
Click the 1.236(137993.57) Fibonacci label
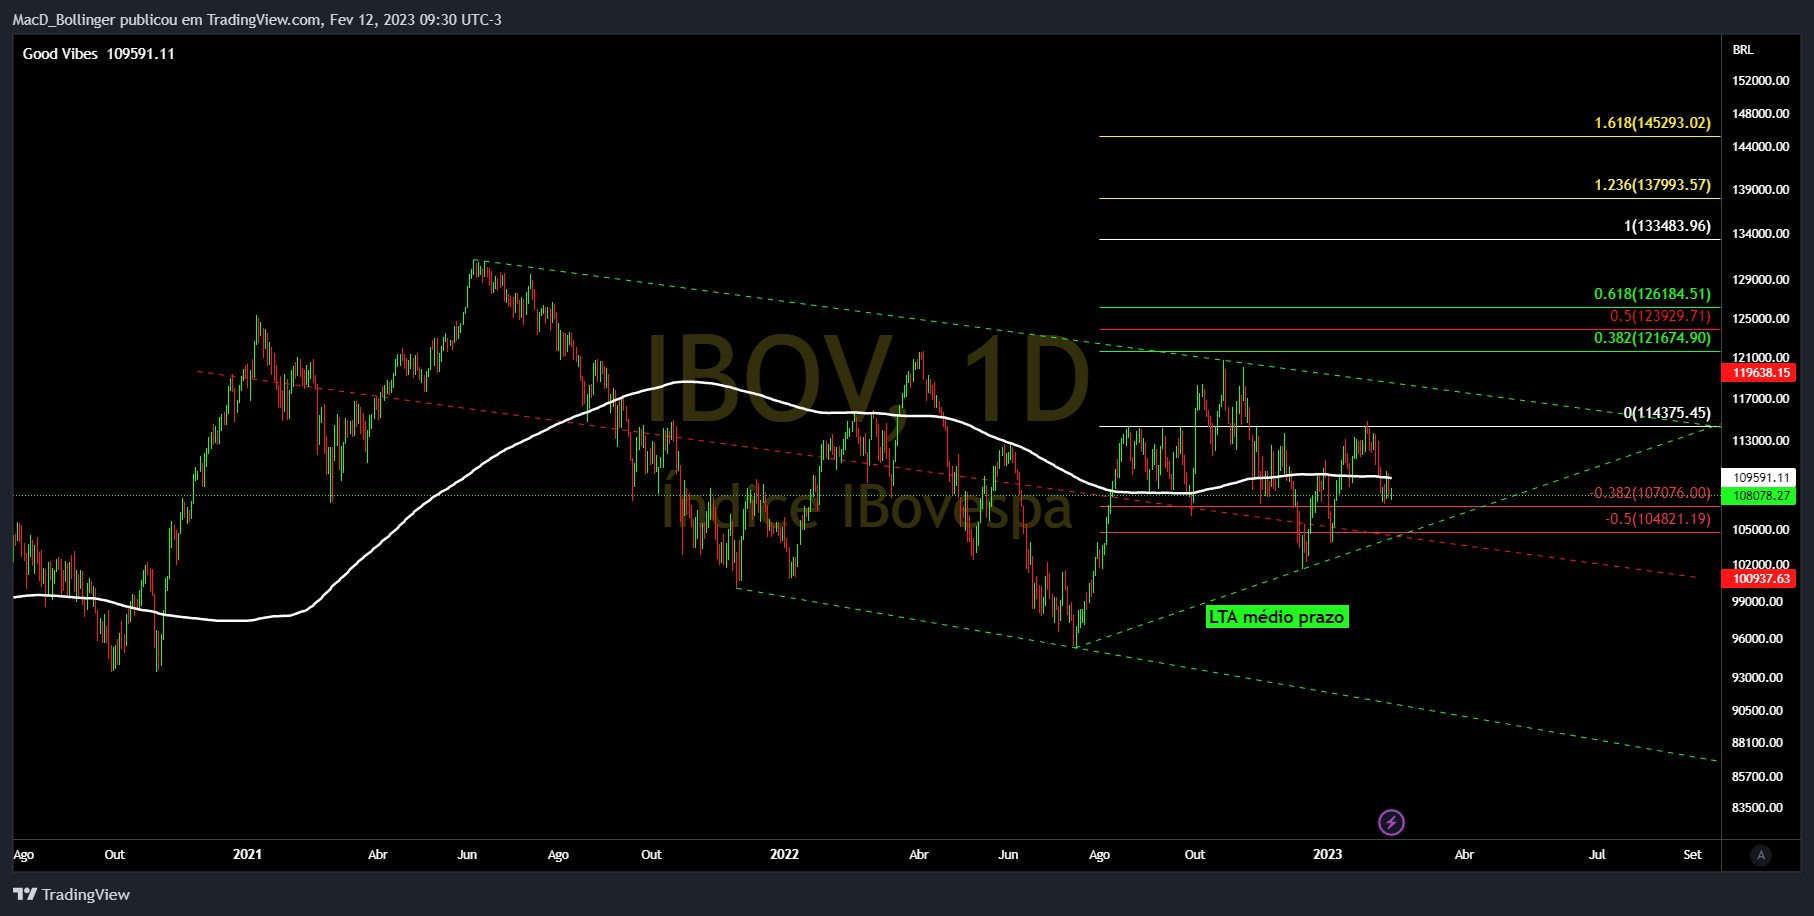[1652, 185]
